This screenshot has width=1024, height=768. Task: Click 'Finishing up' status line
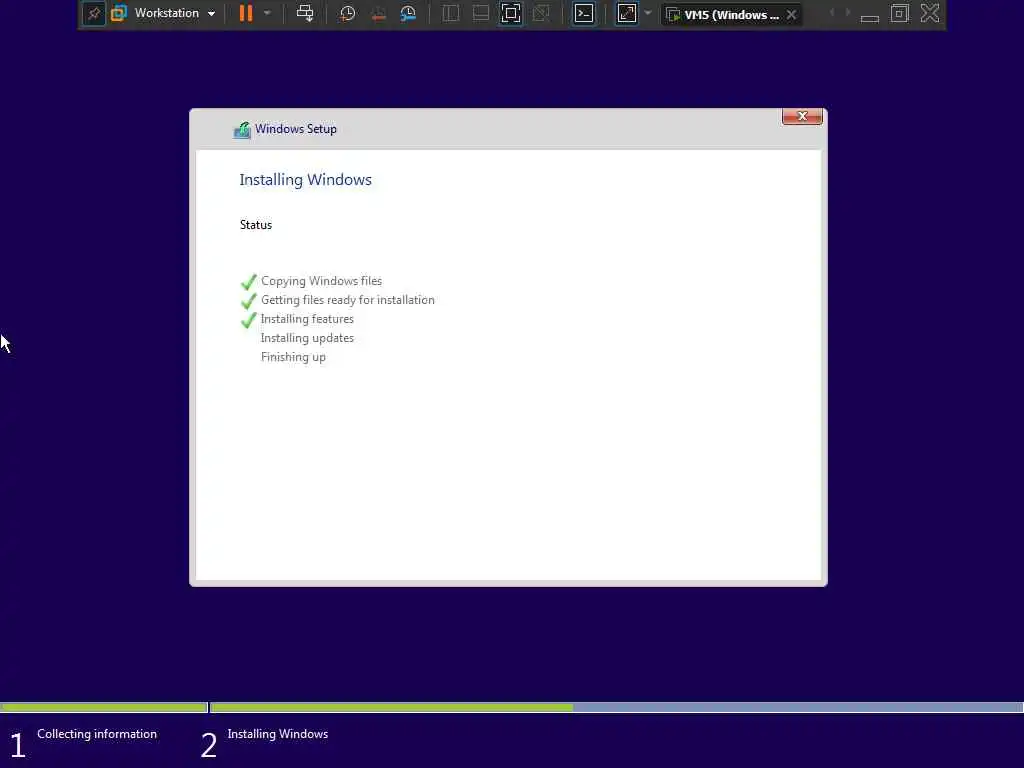pyautogui.click(x=293, y=357)
